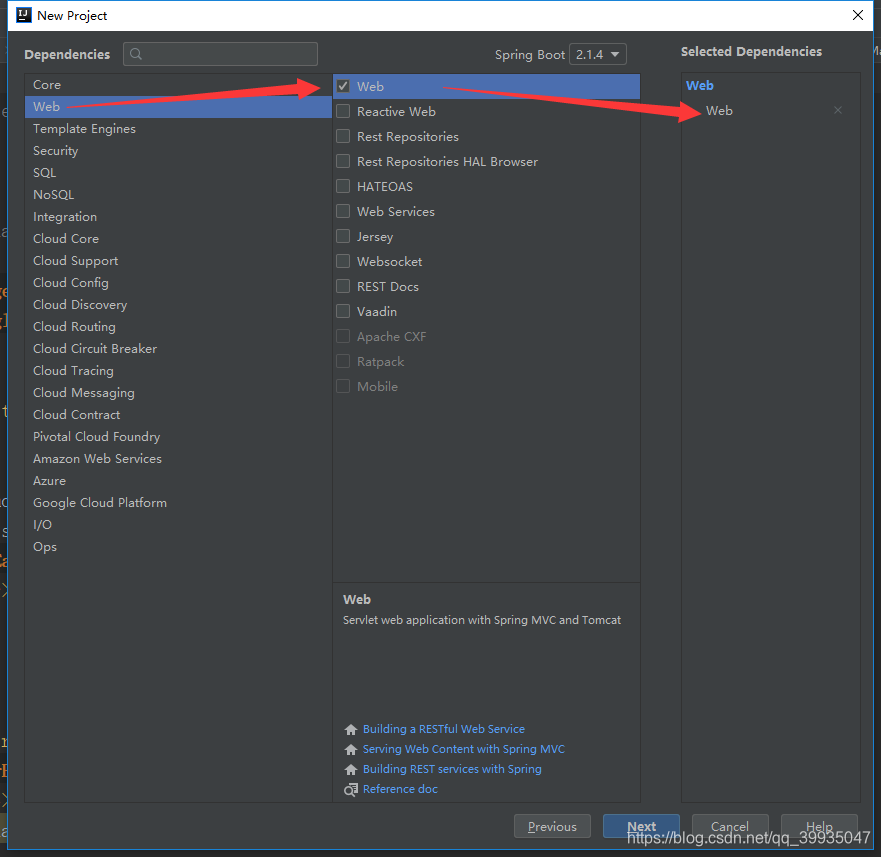Viewport: 881px width, 857px height.
Task: Click the blue Web group header in Selected Dependencies
Action: [700, 85]
